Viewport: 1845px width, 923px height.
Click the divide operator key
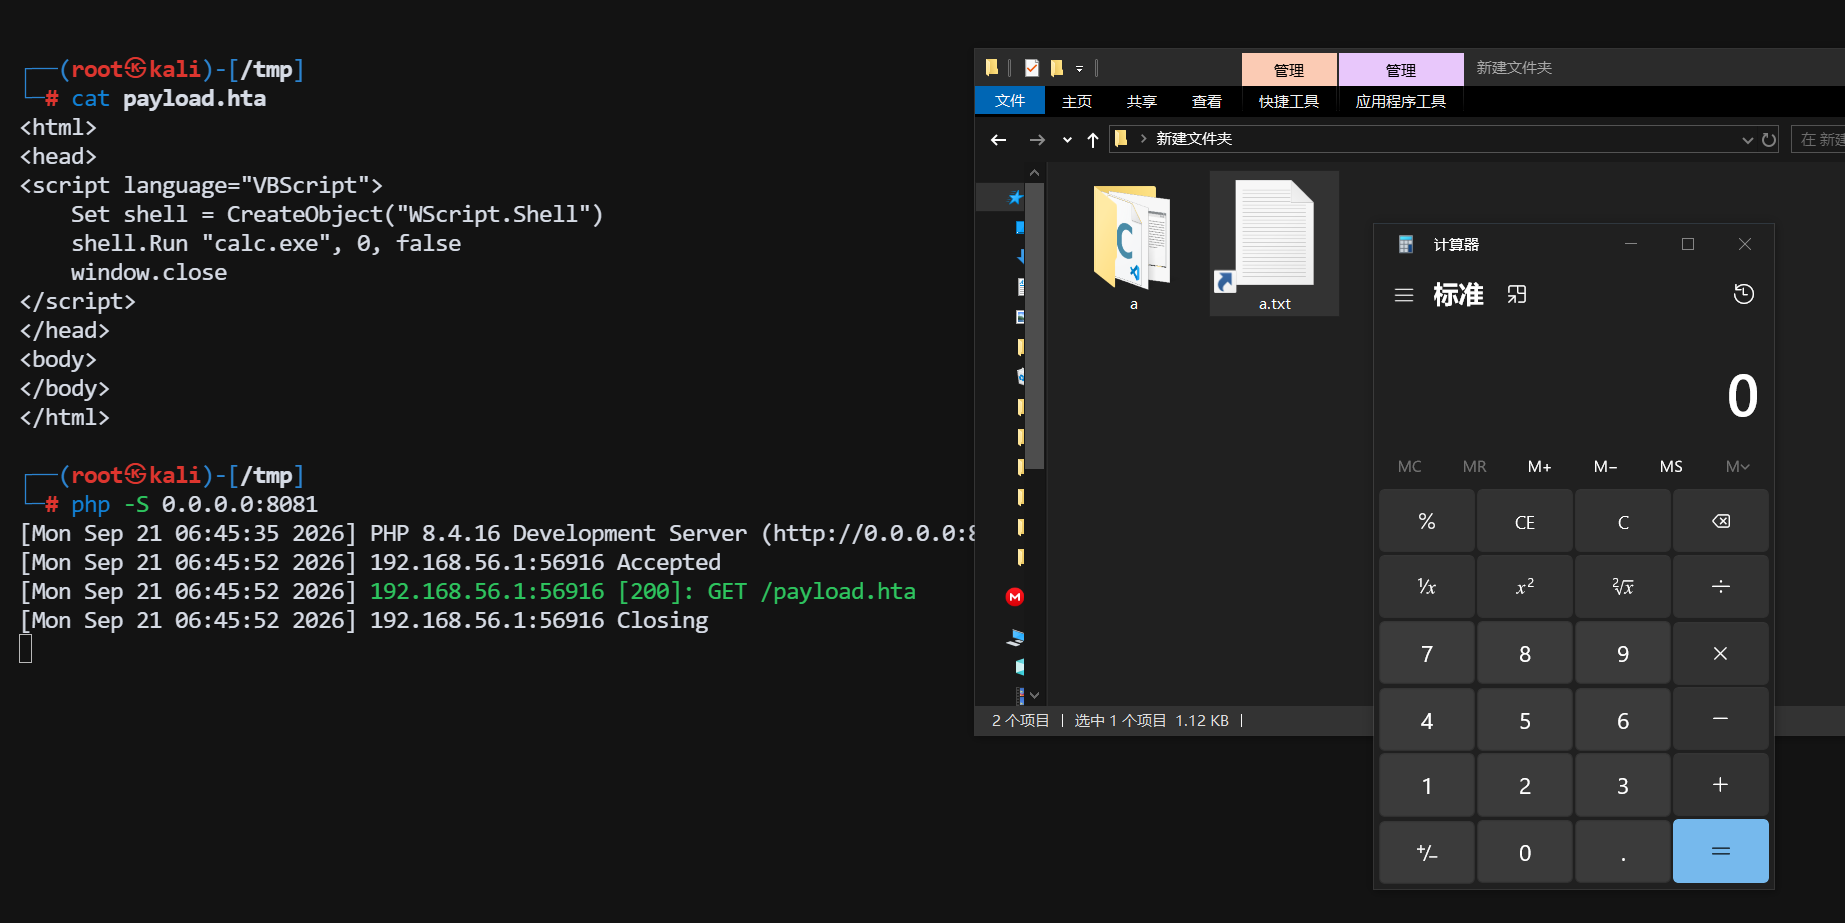(x=1721, y=587)
